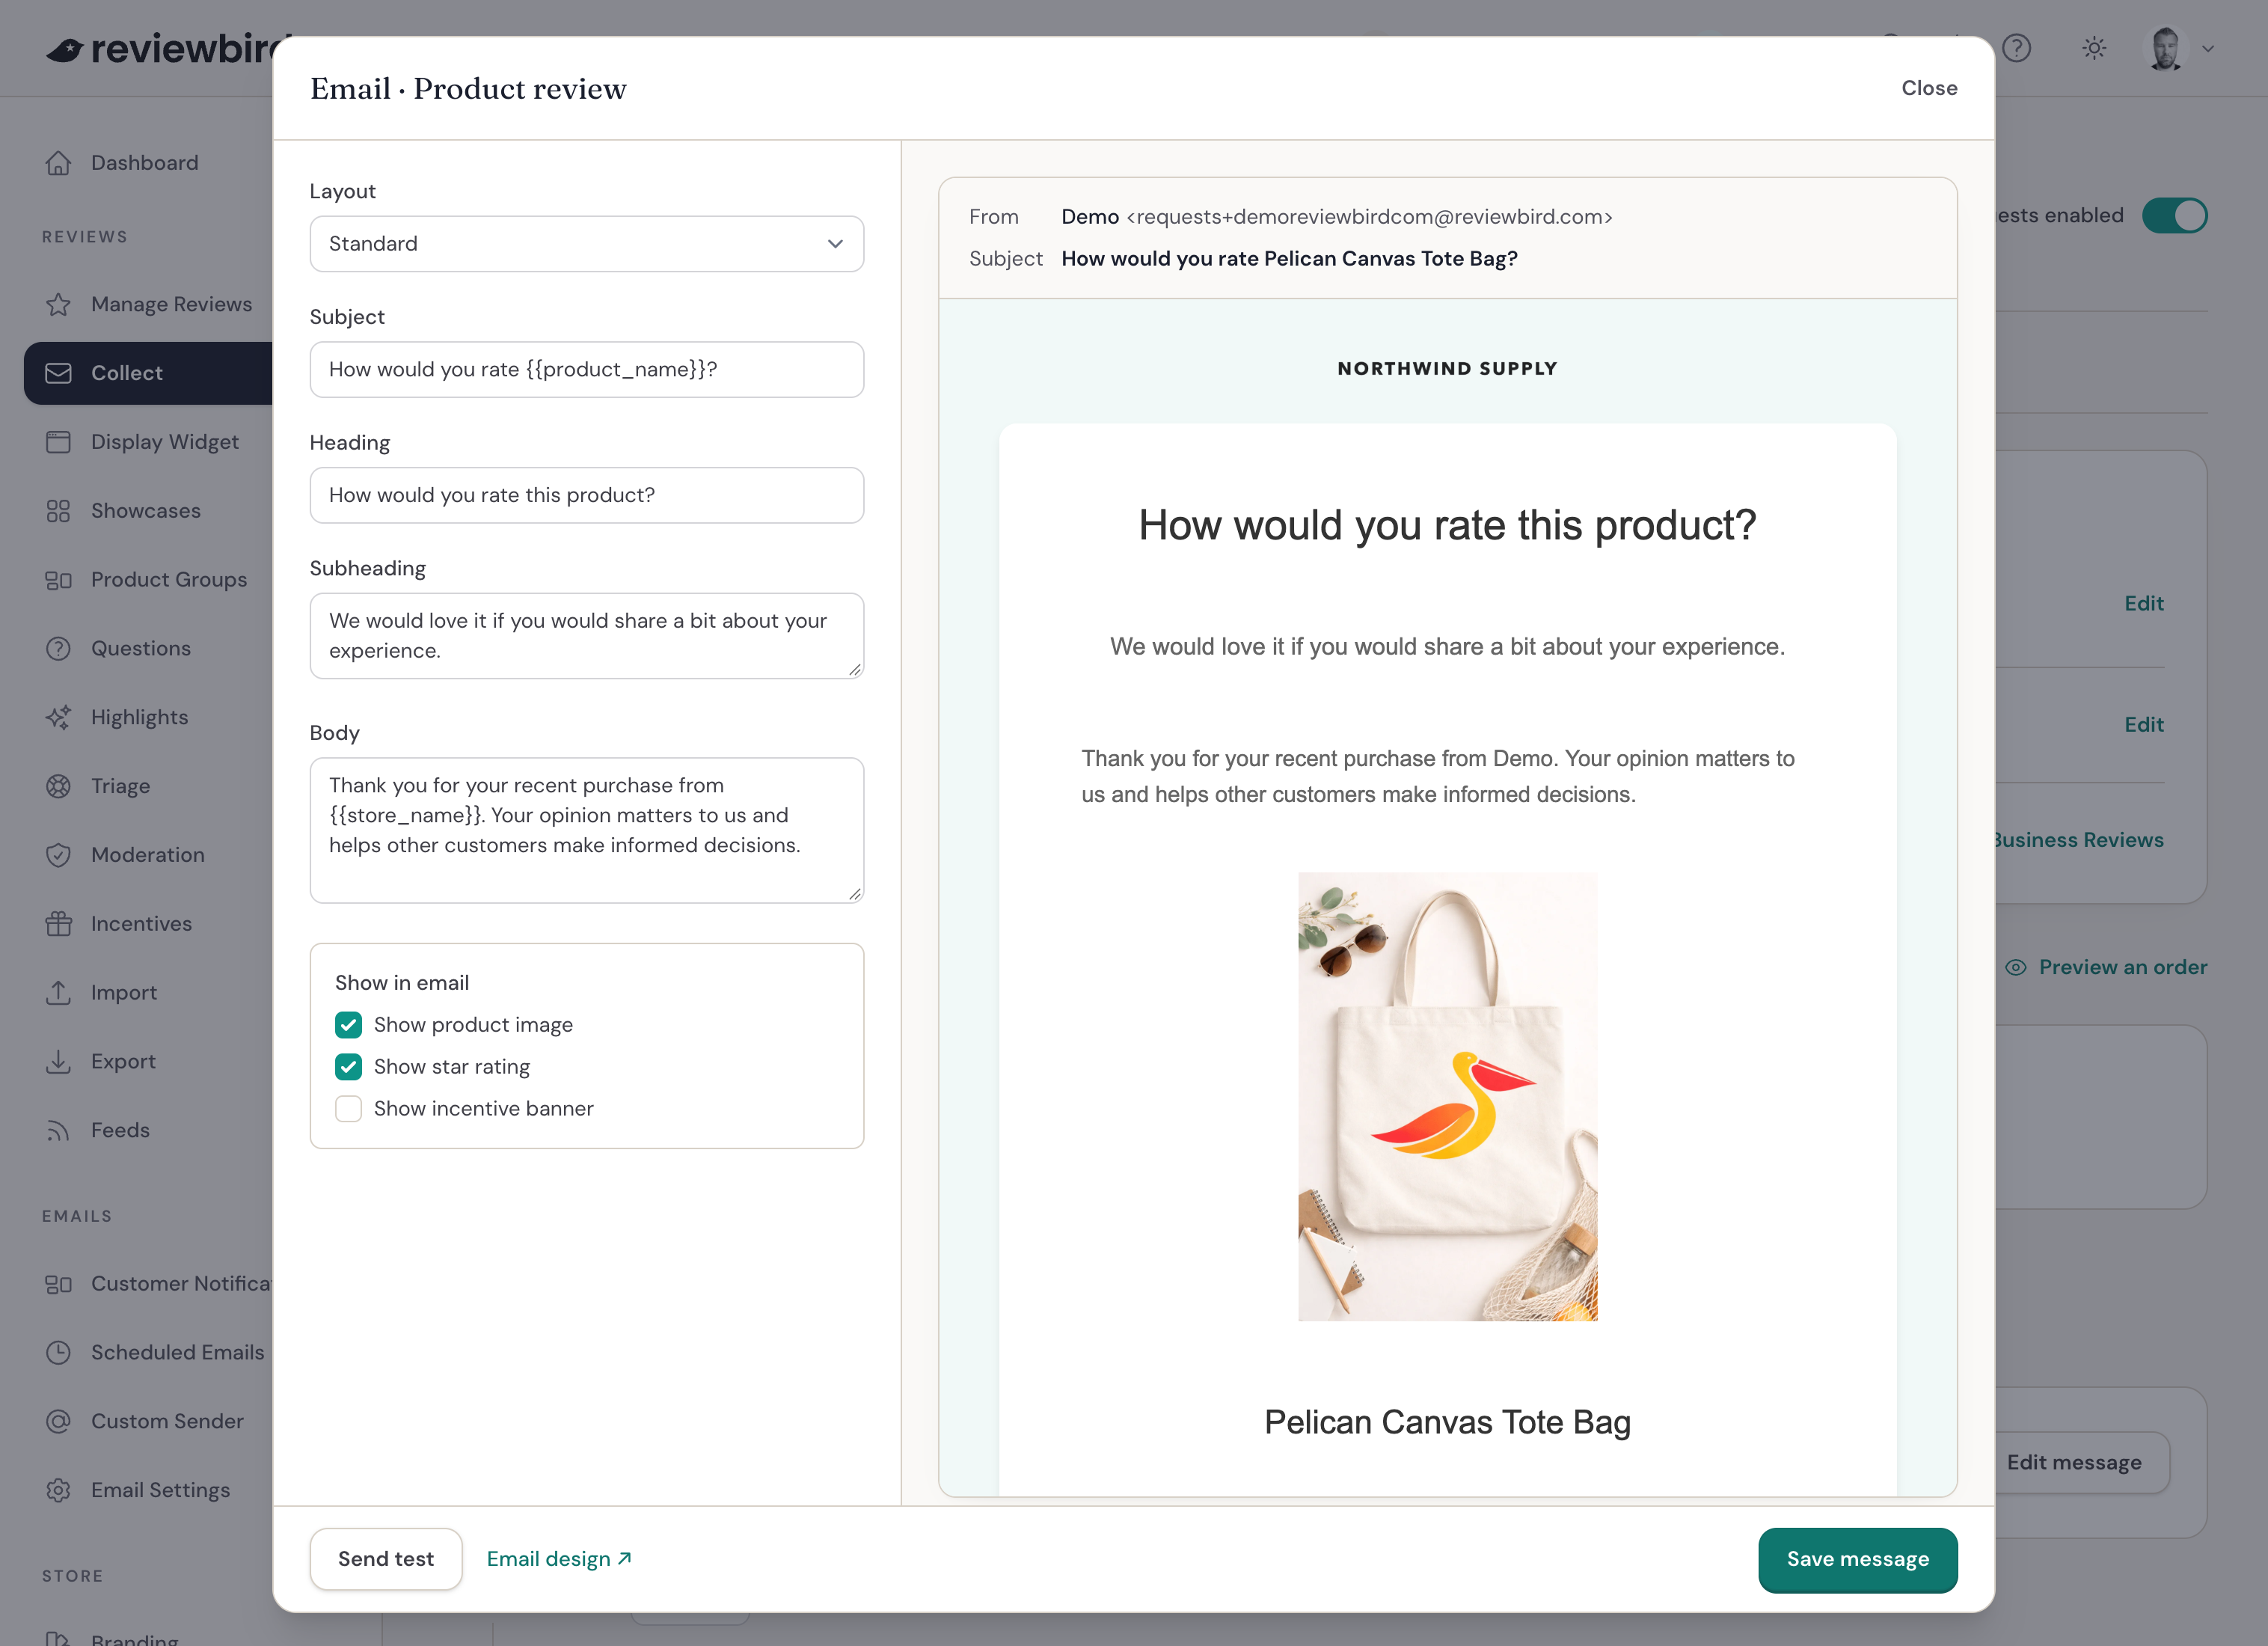
Task: Click the Email Settings gear icon
Action: point(58,1490)
